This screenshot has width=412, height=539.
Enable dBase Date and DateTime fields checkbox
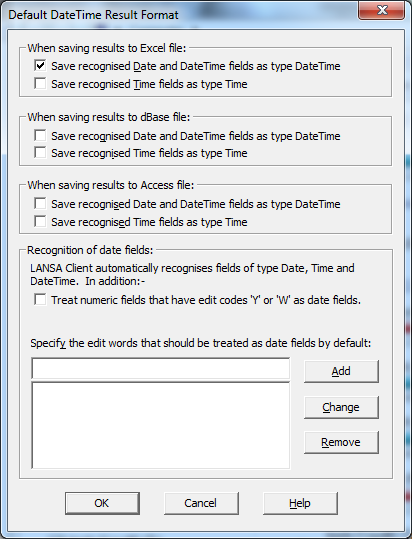tap(40, 135)
